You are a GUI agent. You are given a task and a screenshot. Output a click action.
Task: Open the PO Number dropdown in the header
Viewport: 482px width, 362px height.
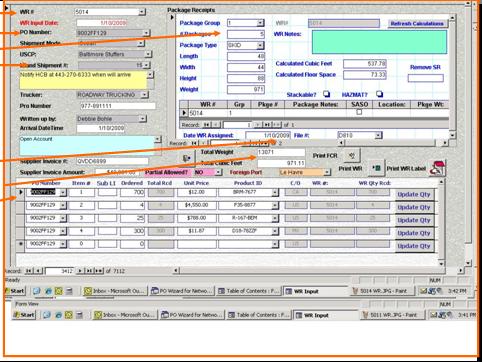click(x=146, y=33)
